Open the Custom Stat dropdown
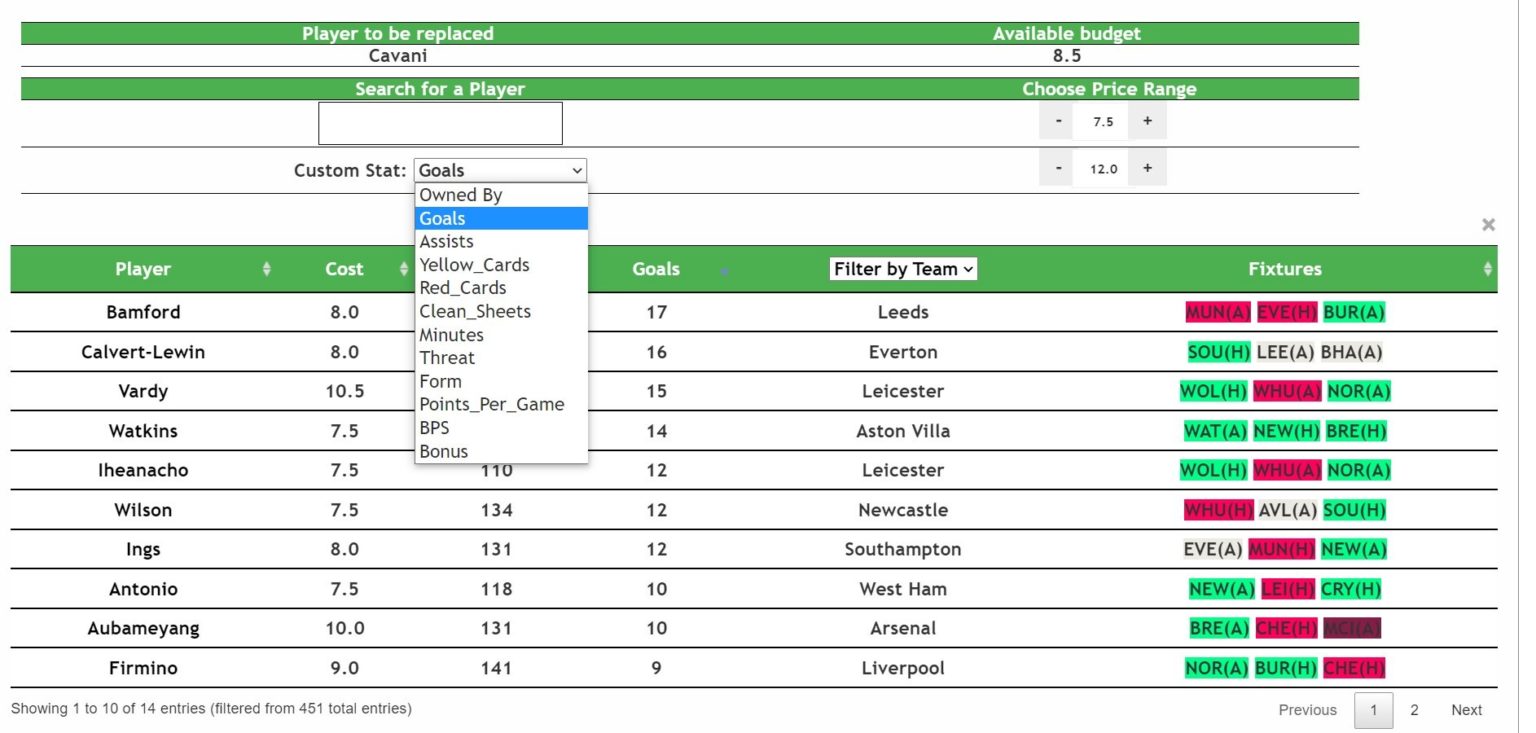The height and width of the screenshot is (733, 1536). [x=499, y=170]
